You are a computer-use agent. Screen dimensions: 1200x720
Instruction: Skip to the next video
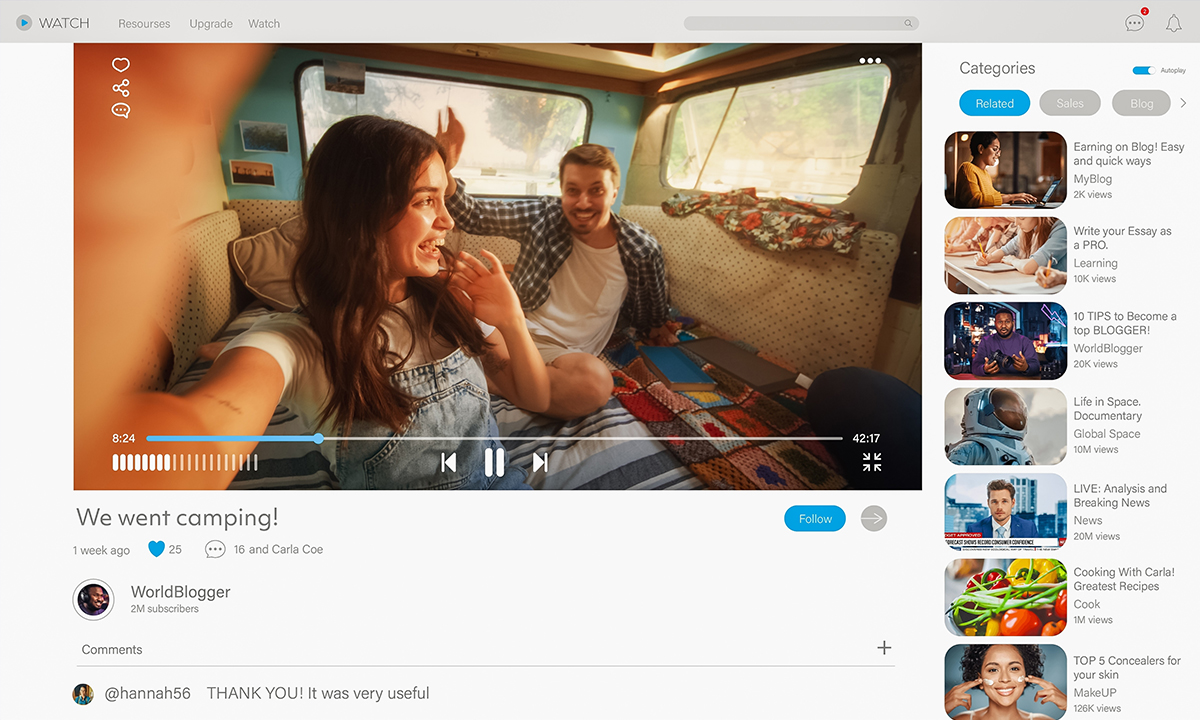pos(540,462)
